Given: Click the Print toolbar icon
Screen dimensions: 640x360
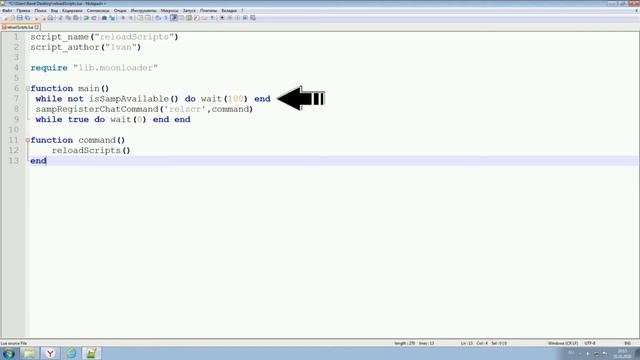Looking at the screenshot, I should click(x=51, y=18).
